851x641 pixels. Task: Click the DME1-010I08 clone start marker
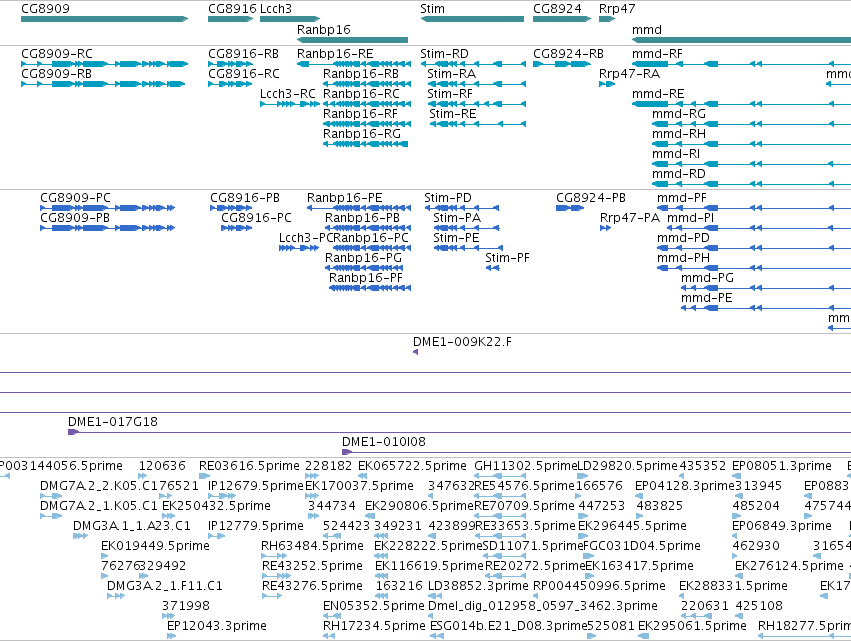click(347, 452)
